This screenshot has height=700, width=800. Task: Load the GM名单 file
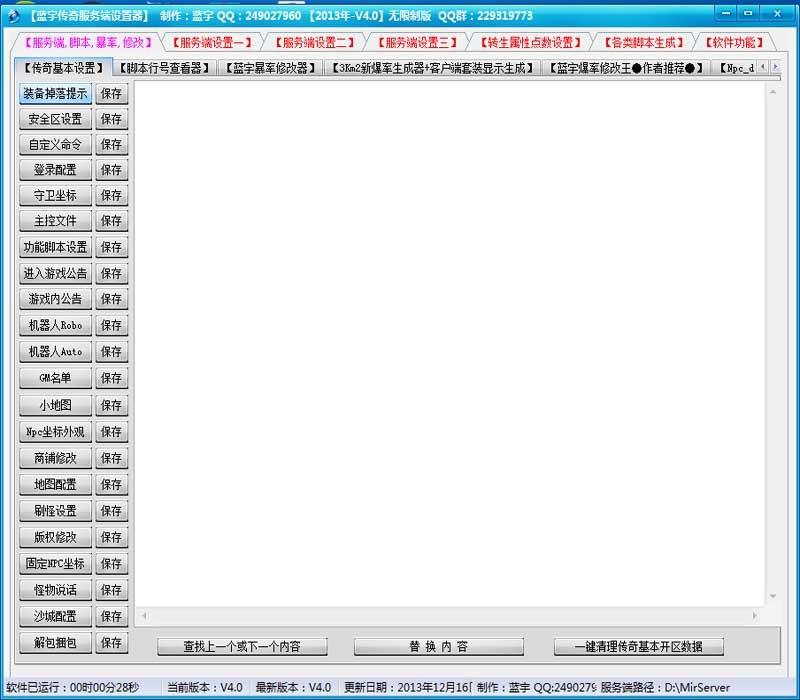point(56,378)
